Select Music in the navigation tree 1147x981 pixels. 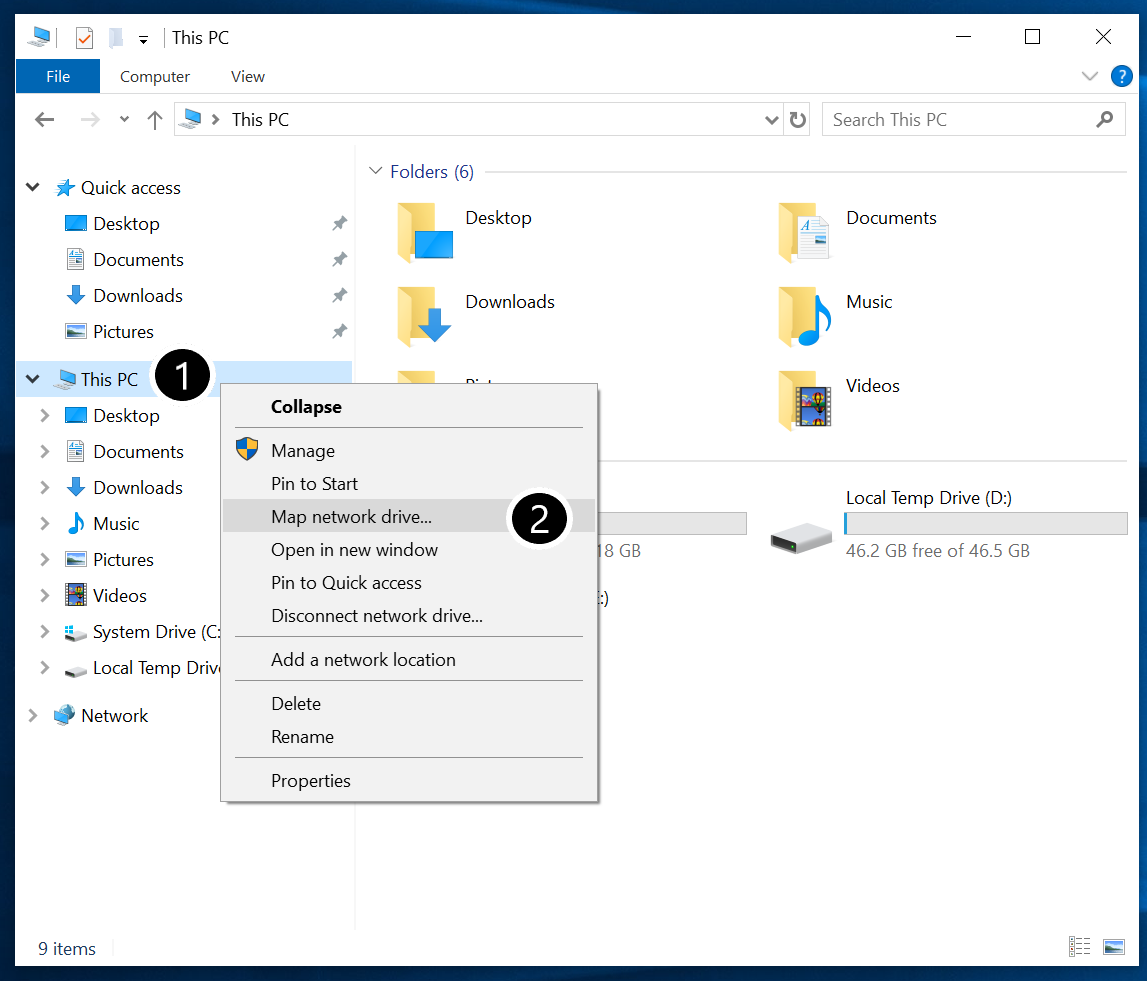coord(116,524)
